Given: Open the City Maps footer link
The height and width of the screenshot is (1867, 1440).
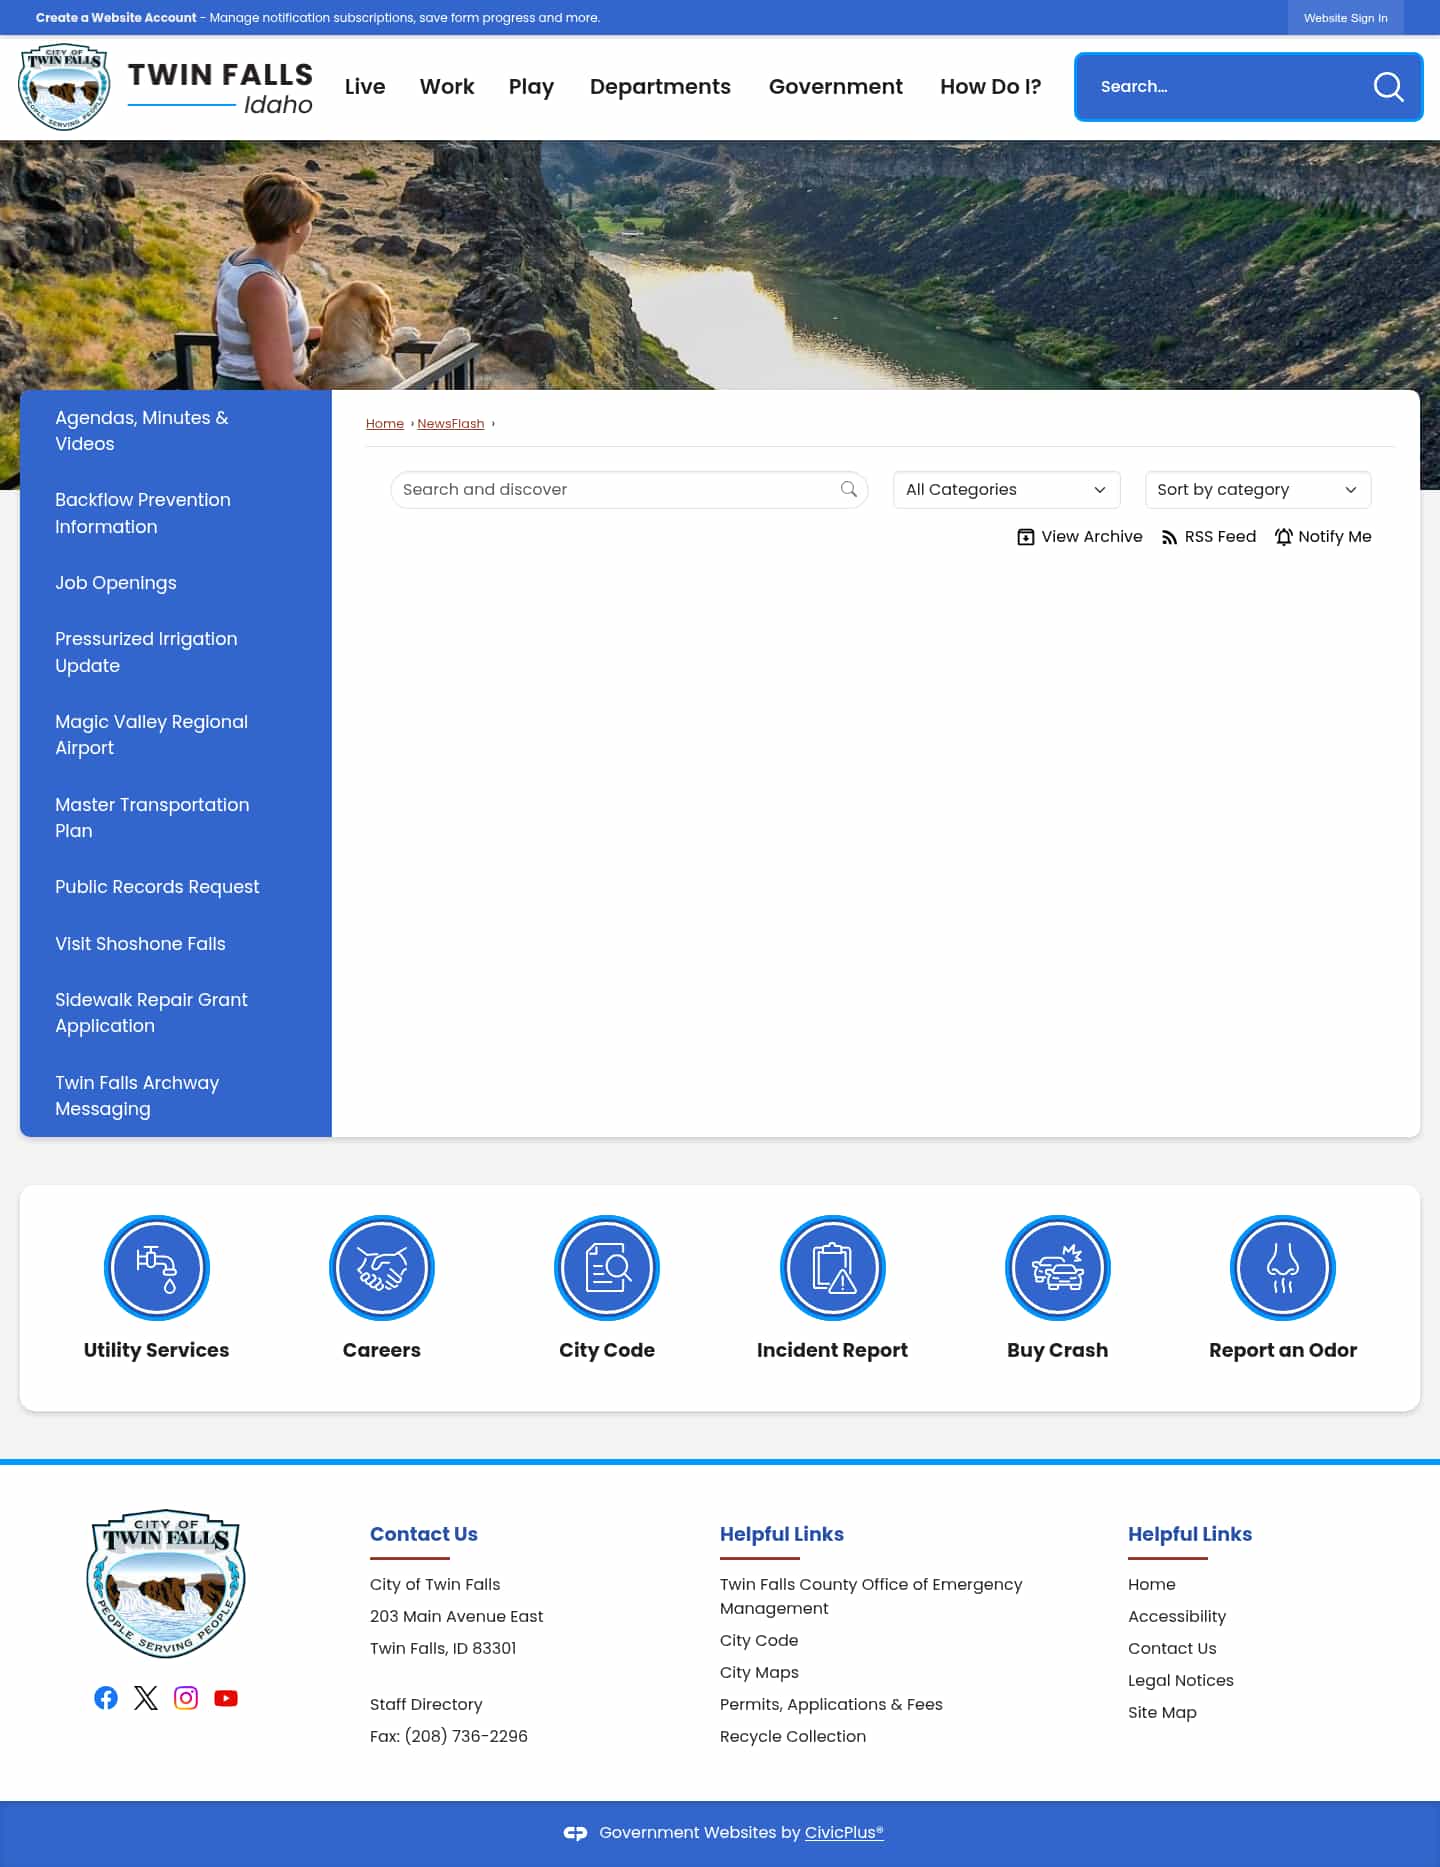Looking at the screenshot, I should point(759,1672).
